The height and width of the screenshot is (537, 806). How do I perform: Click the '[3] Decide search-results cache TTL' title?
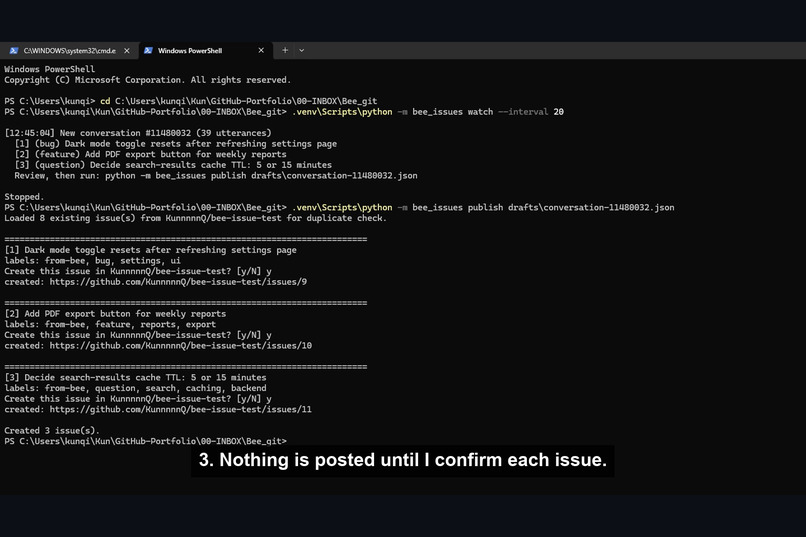point(135,377)
